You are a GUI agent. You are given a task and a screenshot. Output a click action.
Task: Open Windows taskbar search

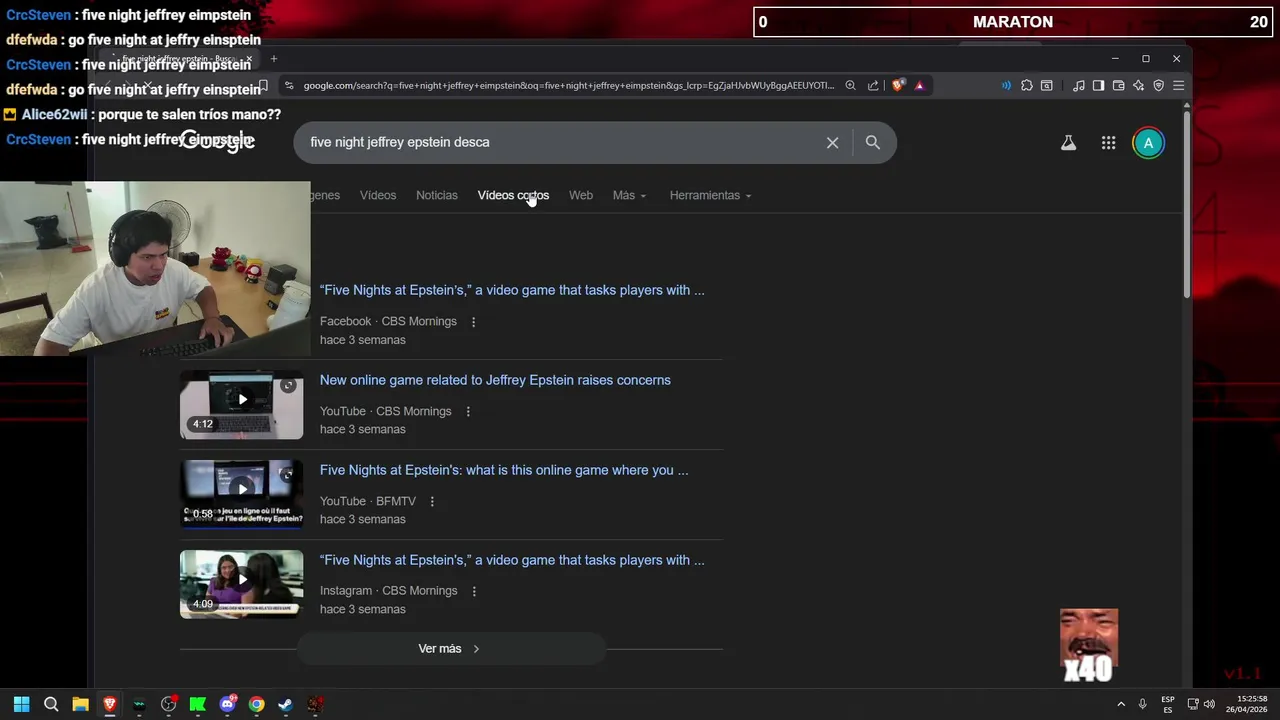click(51, 704)
